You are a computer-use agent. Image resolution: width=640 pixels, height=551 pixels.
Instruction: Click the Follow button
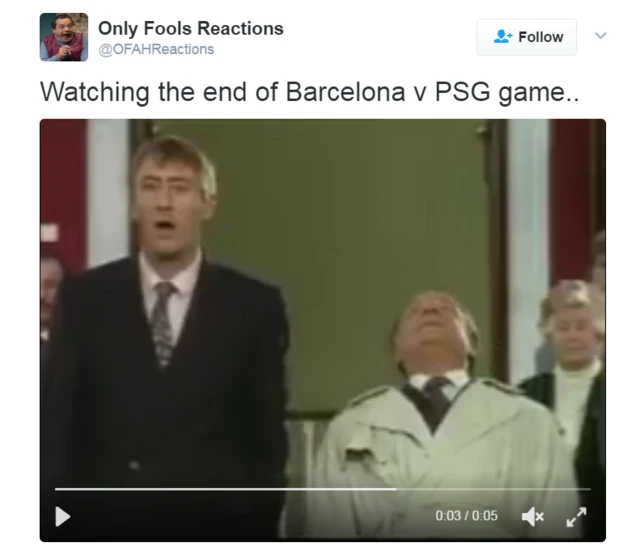tap(527, 37)
